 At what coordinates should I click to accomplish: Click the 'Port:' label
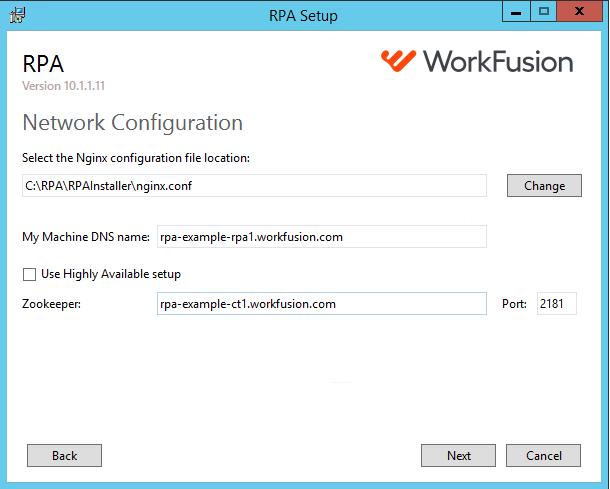514,304
